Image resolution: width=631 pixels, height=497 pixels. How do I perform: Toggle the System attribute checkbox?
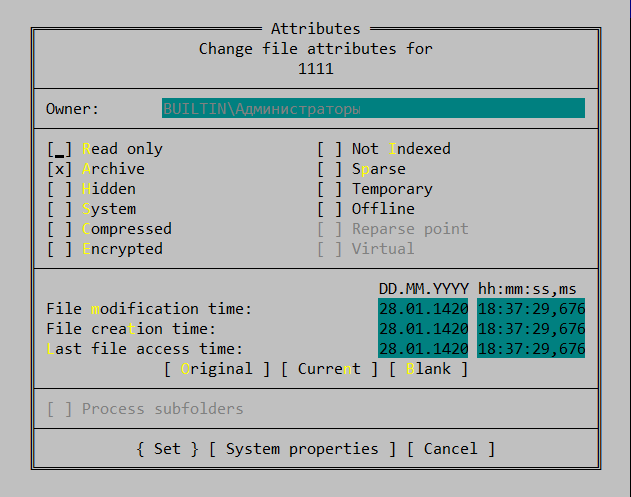(x=91, y=209)
